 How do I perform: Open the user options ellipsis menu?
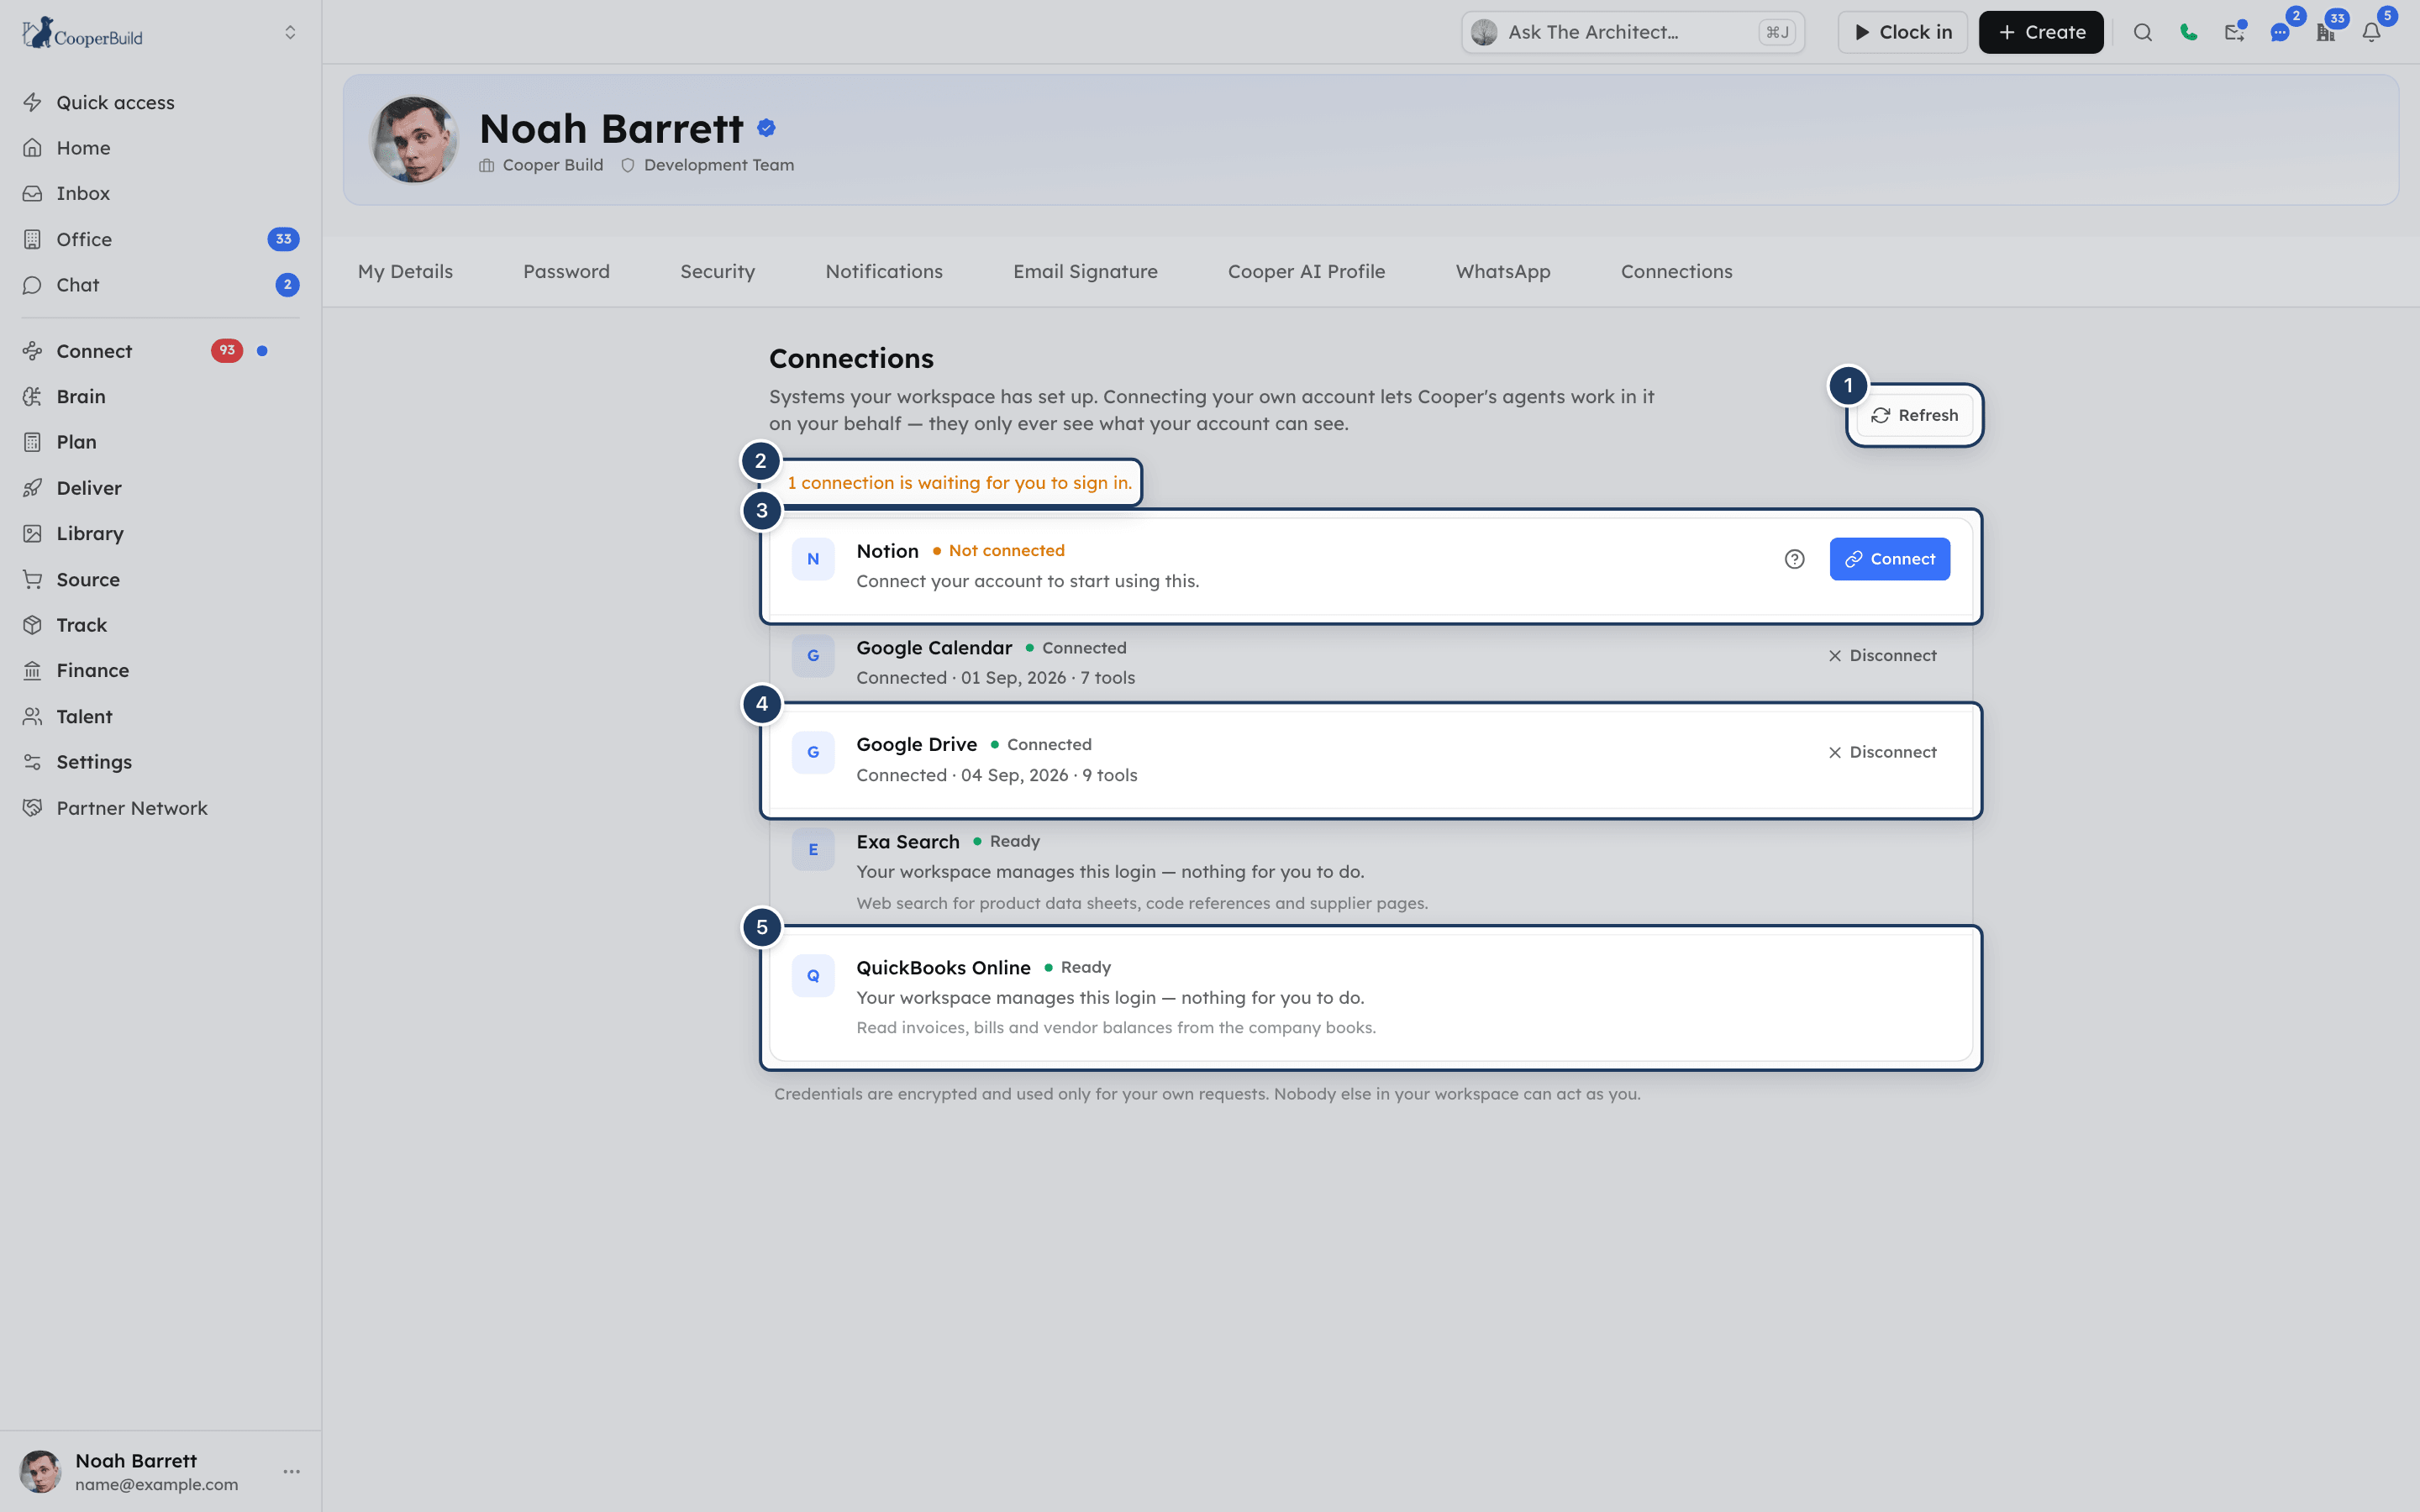[291, 1471]
